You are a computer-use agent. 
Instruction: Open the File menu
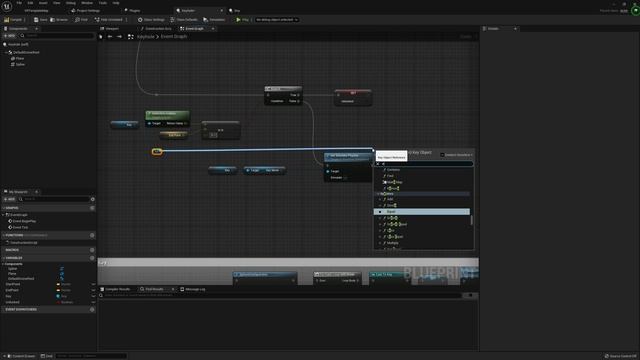point(19,3)
